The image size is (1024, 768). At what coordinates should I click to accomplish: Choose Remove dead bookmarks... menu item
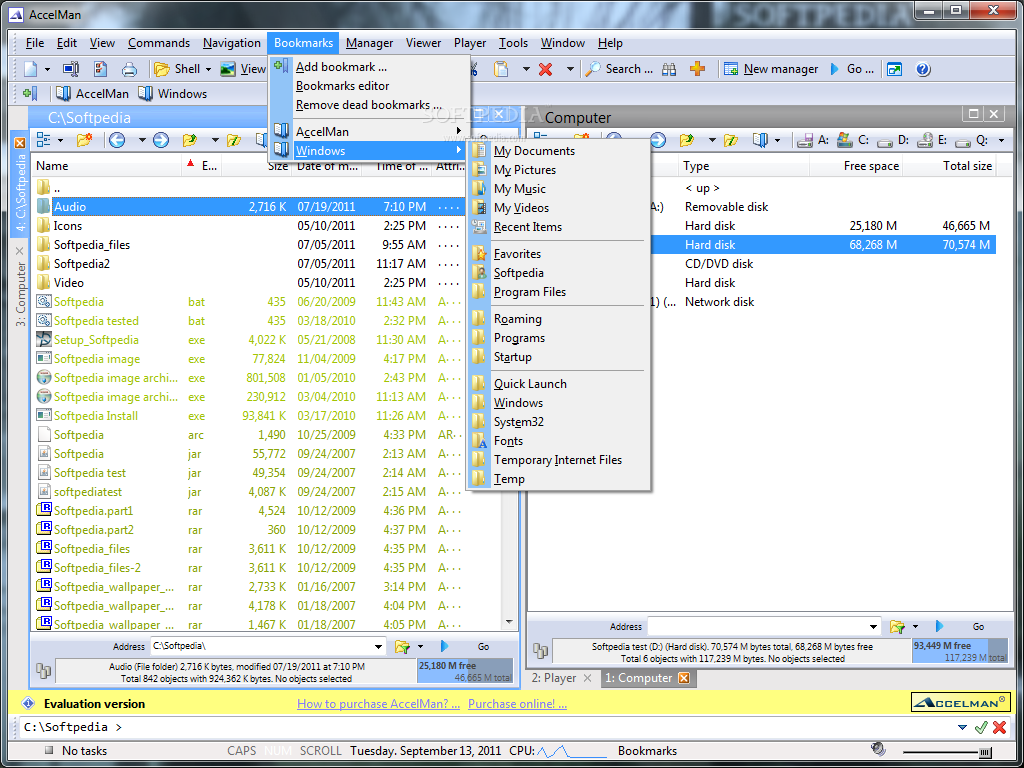(x=368, y=104)
